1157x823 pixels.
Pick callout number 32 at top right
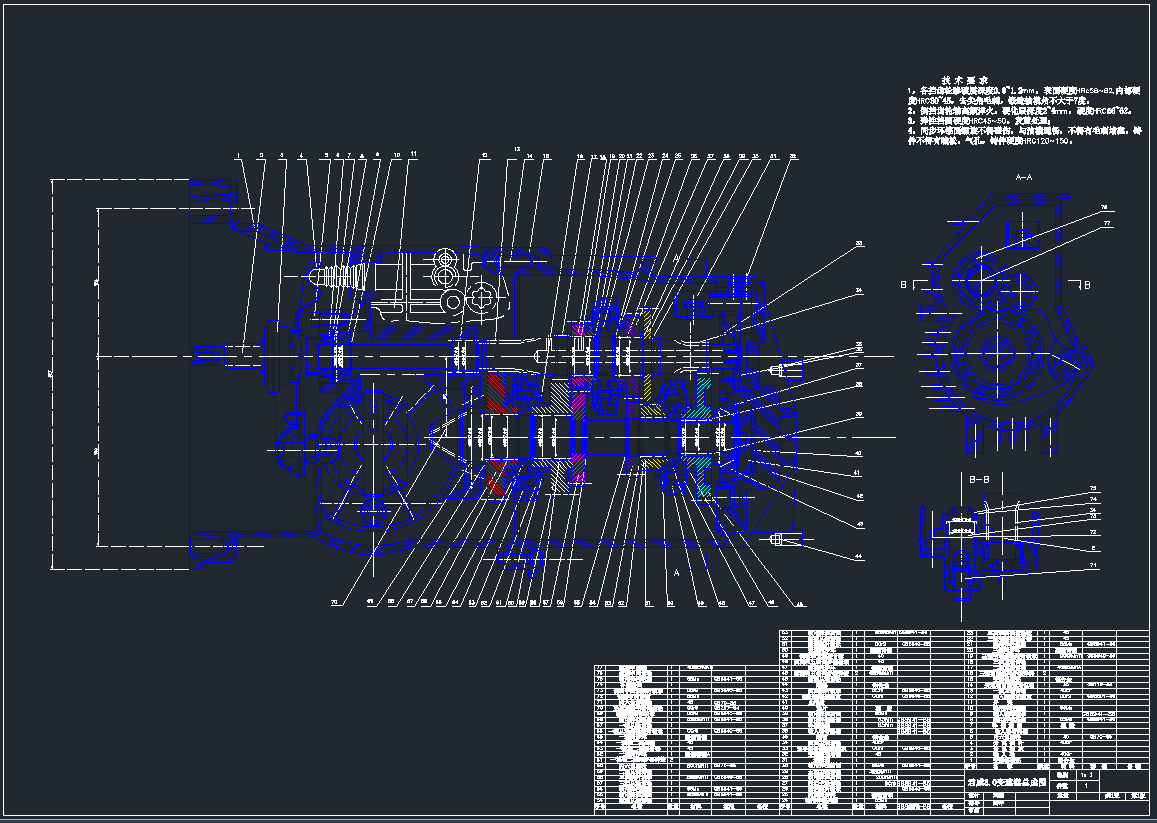(x=792, y=156)
